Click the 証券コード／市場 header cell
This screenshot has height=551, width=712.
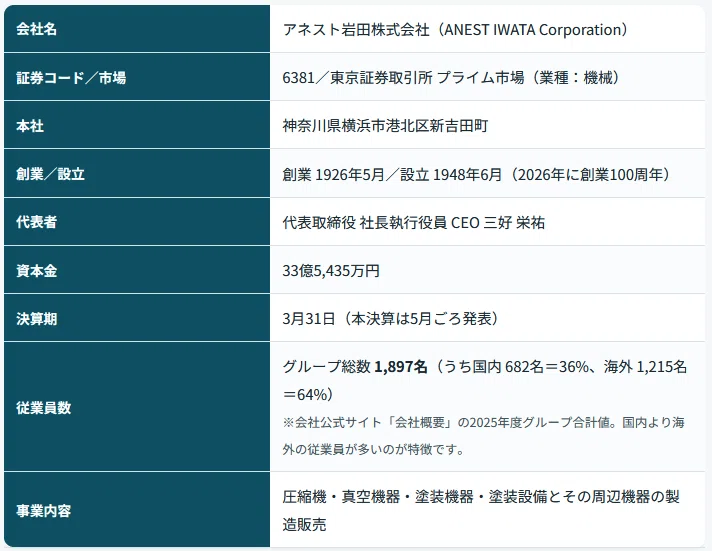(x=137, y=77)
